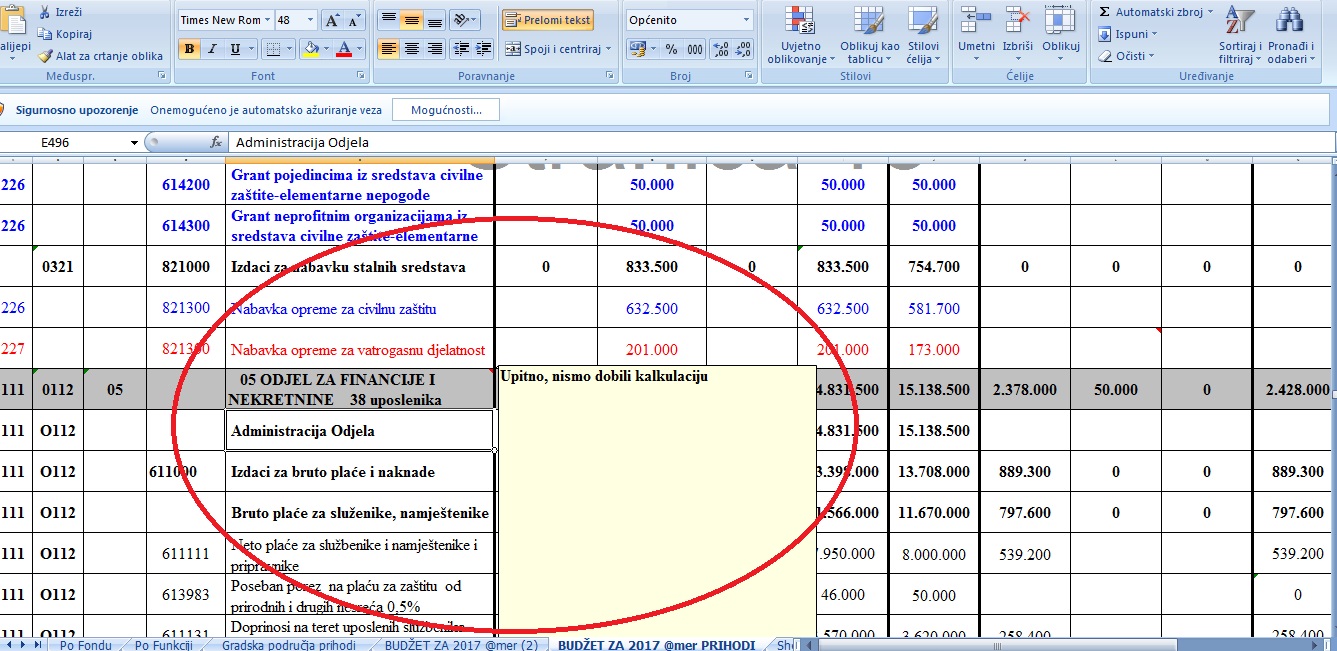
Task: Toggle bold formatting
Action: (x=190, y=48)
